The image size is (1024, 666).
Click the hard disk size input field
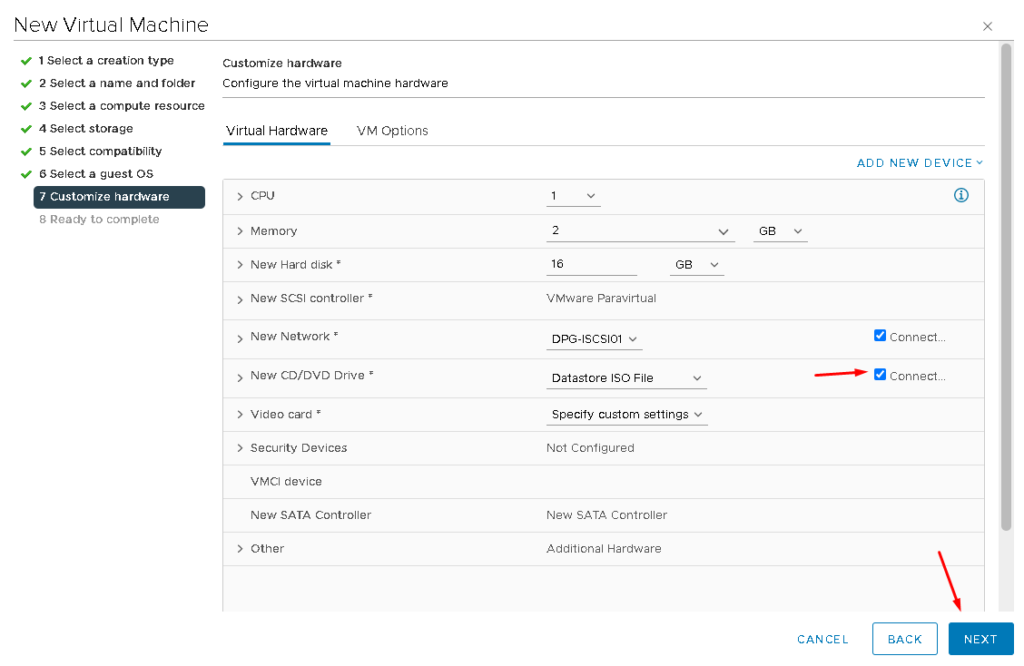(x=591, y=264)
